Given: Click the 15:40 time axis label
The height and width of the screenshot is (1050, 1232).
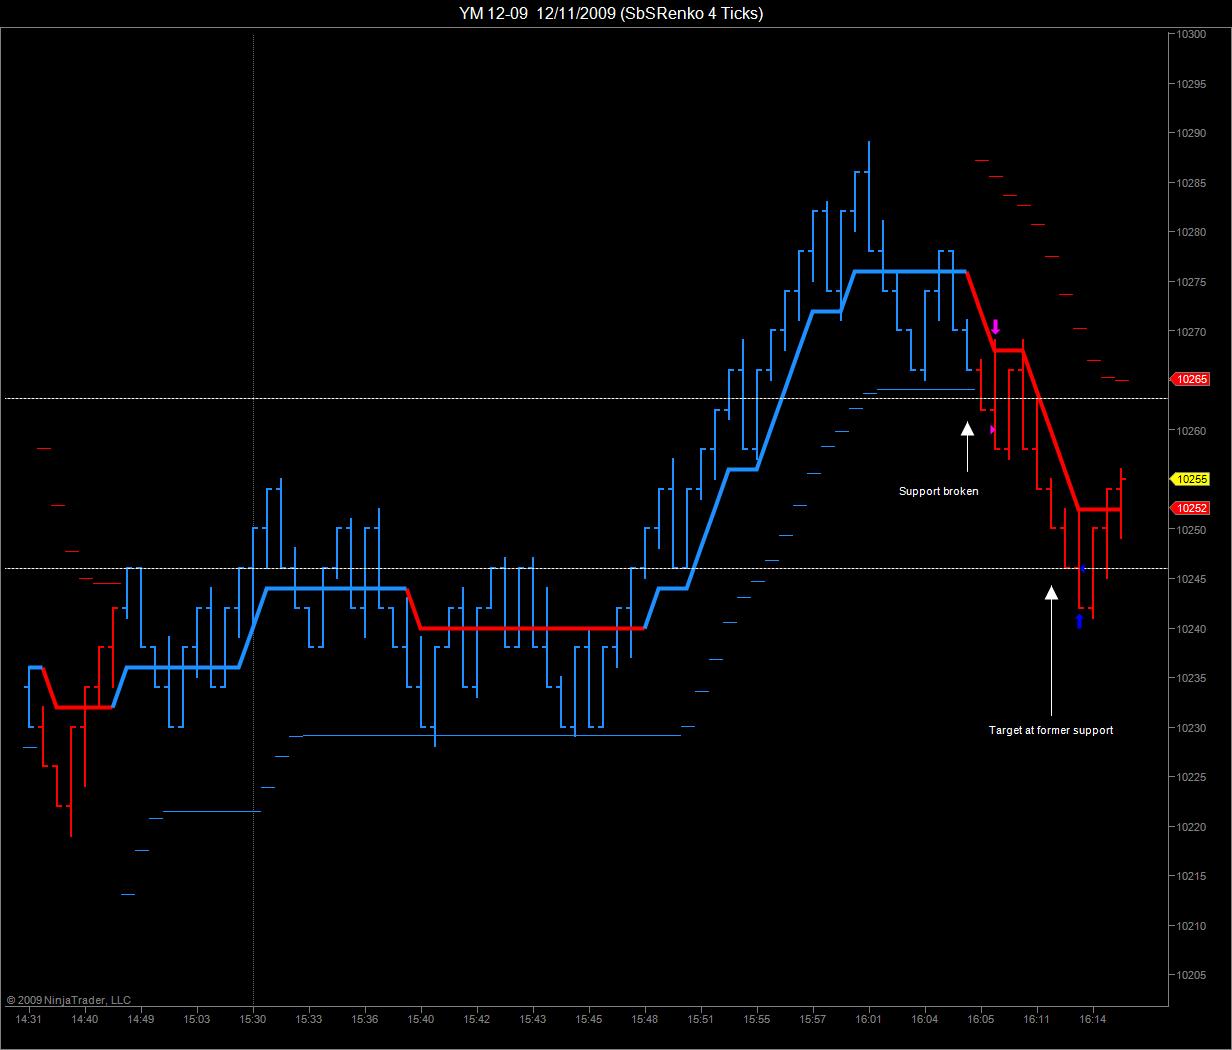Looking at the screenshot, I should point(421,1019).
